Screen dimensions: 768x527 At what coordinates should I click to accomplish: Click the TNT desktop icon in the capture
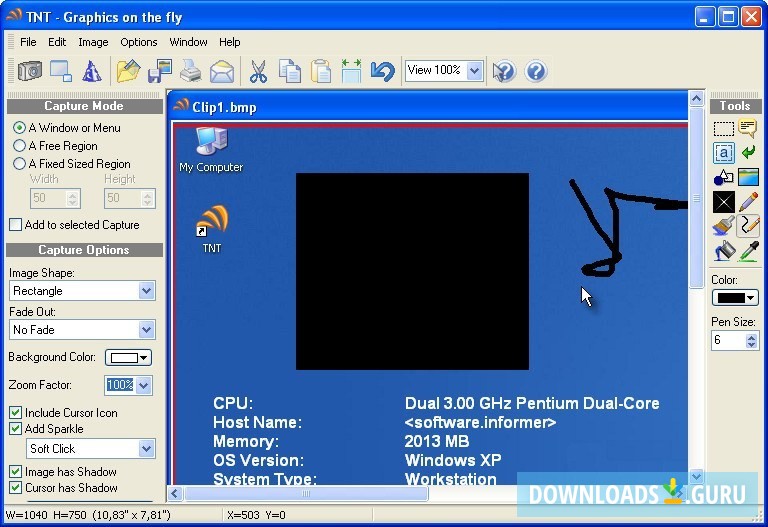tap(212, 229)
